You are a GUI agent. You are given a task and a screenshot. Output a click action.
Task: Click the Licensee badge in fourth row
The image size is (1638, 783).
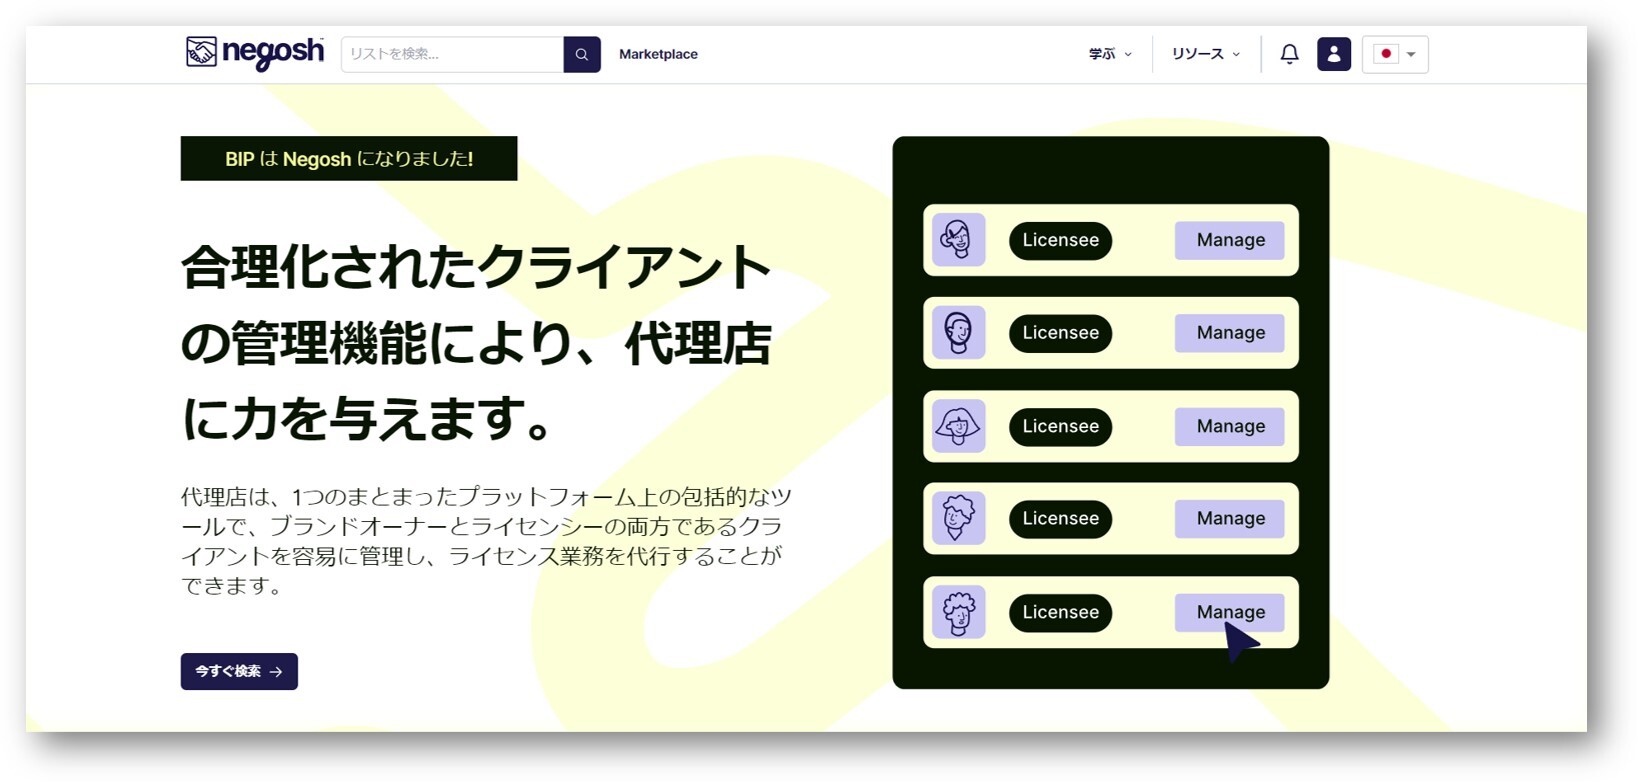click(x=1060, y=518)
